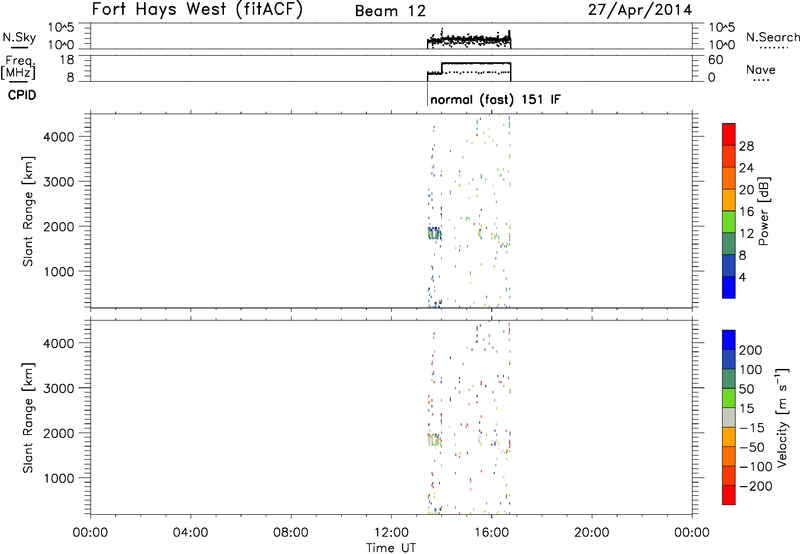Image resolution: width=800 pixels, height=554 pixels.
Task: Click time axis label '04:00'
Action: [x=190, y=533]
